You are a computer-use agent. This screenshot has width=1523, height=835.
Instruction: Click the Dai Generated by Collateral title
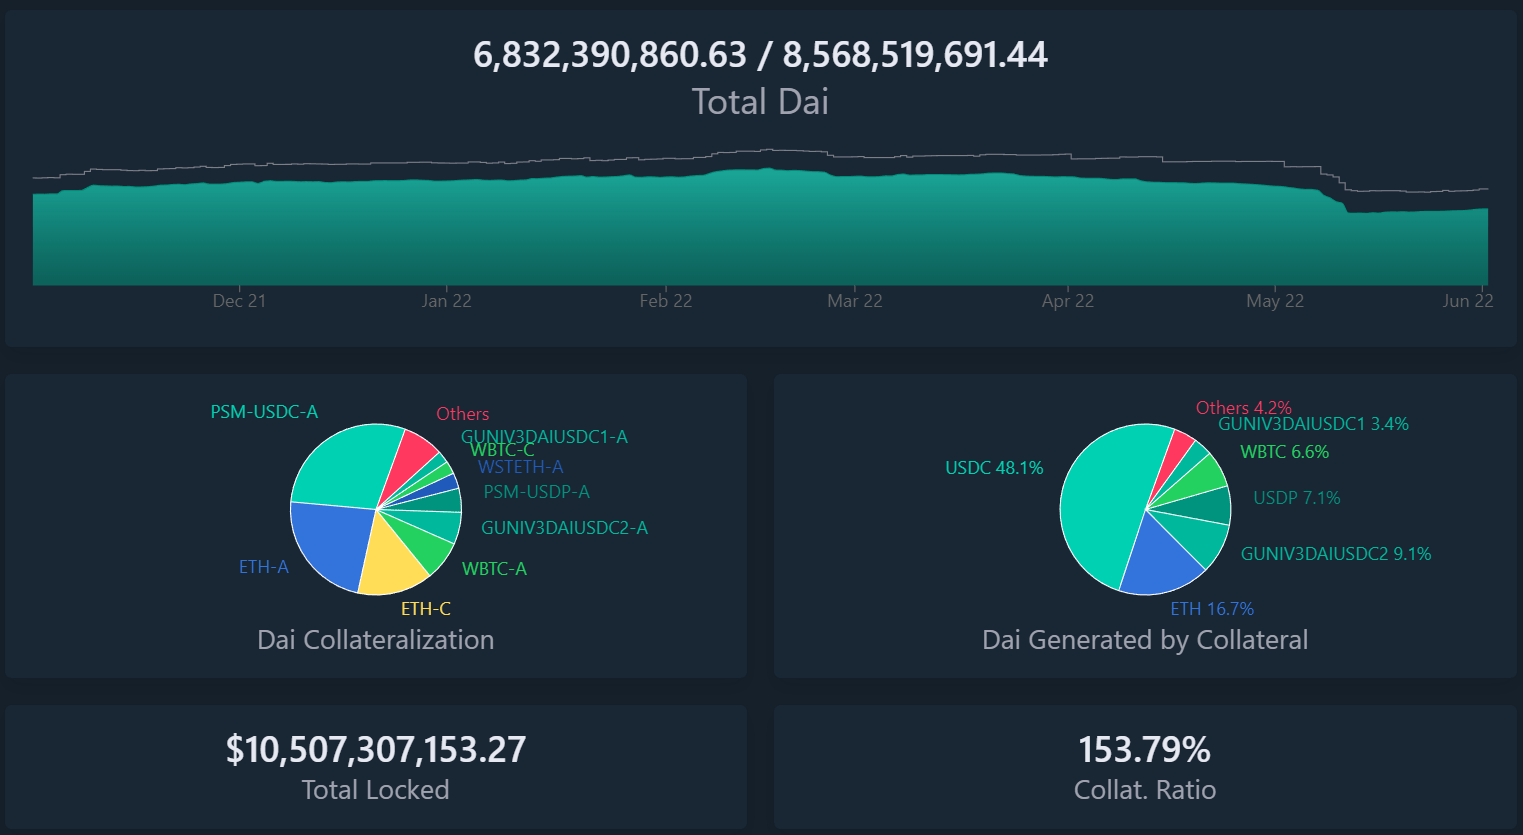tap(1144, 640)
